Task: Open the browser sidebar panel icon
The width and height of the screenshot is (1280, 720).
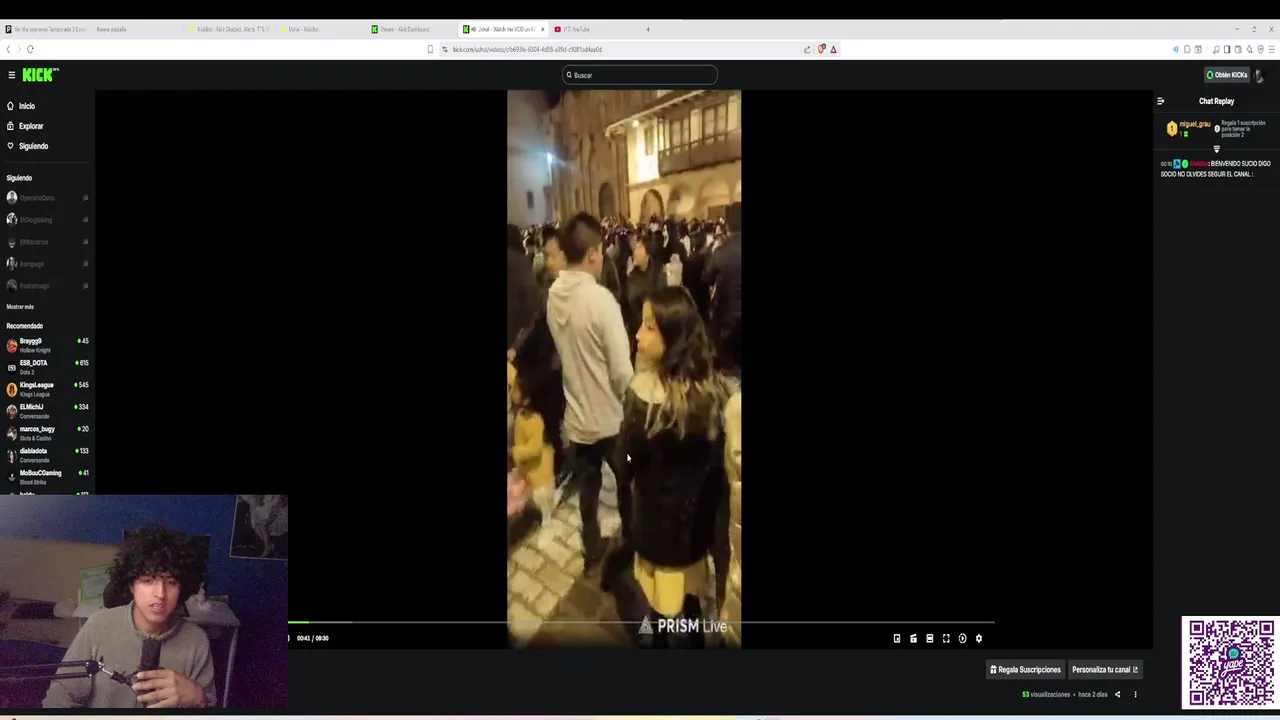Action: tap(1227, 49)
